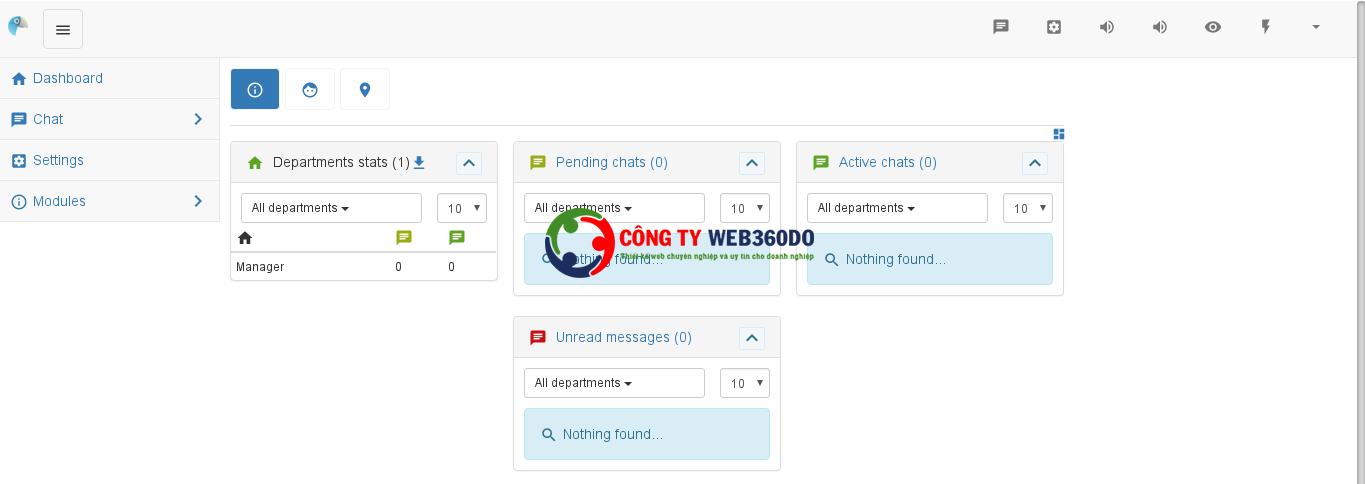Toggle the hamburger sidebar menu button

tap(63, 29)
